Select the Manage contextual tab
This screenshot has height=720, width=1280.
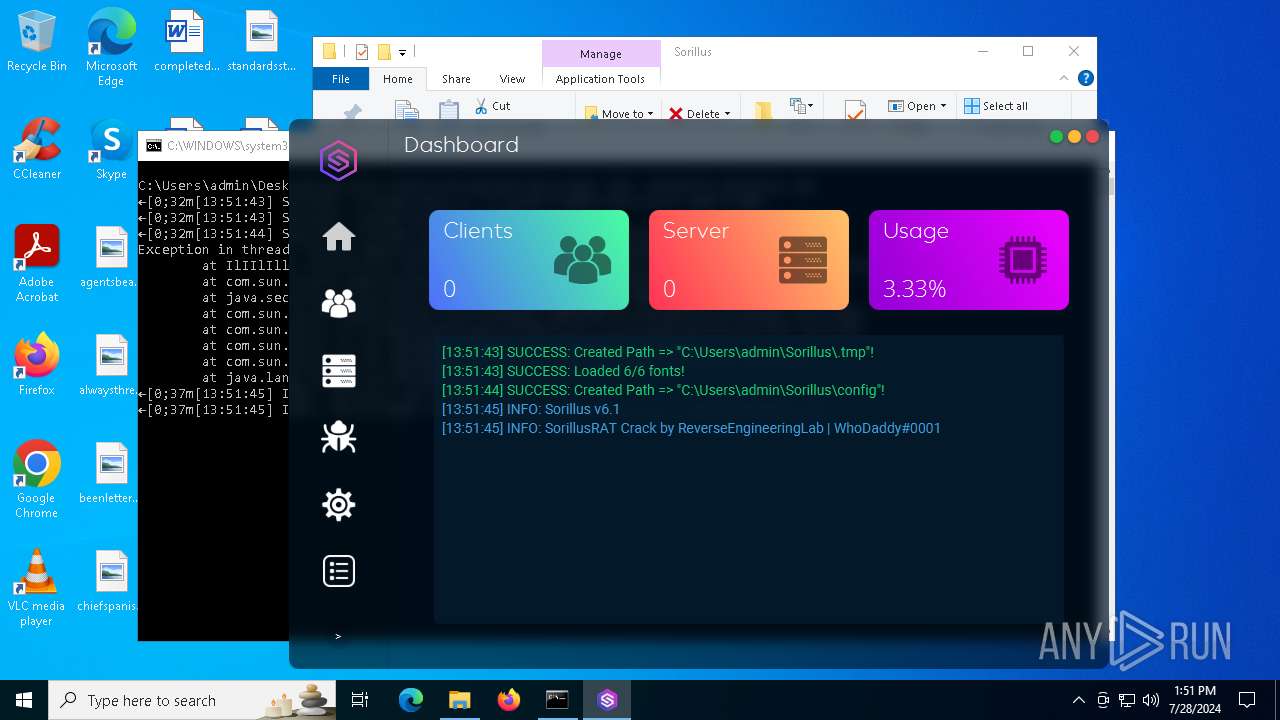click(x=600, y=54)
